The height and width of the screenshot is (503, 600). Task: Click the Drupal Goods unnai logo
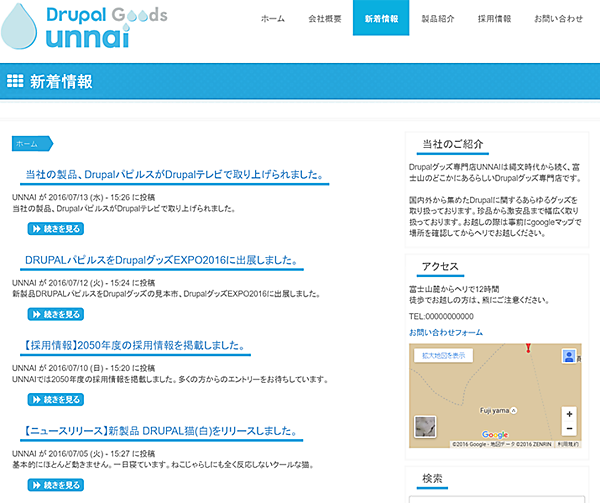pos(84,26)
